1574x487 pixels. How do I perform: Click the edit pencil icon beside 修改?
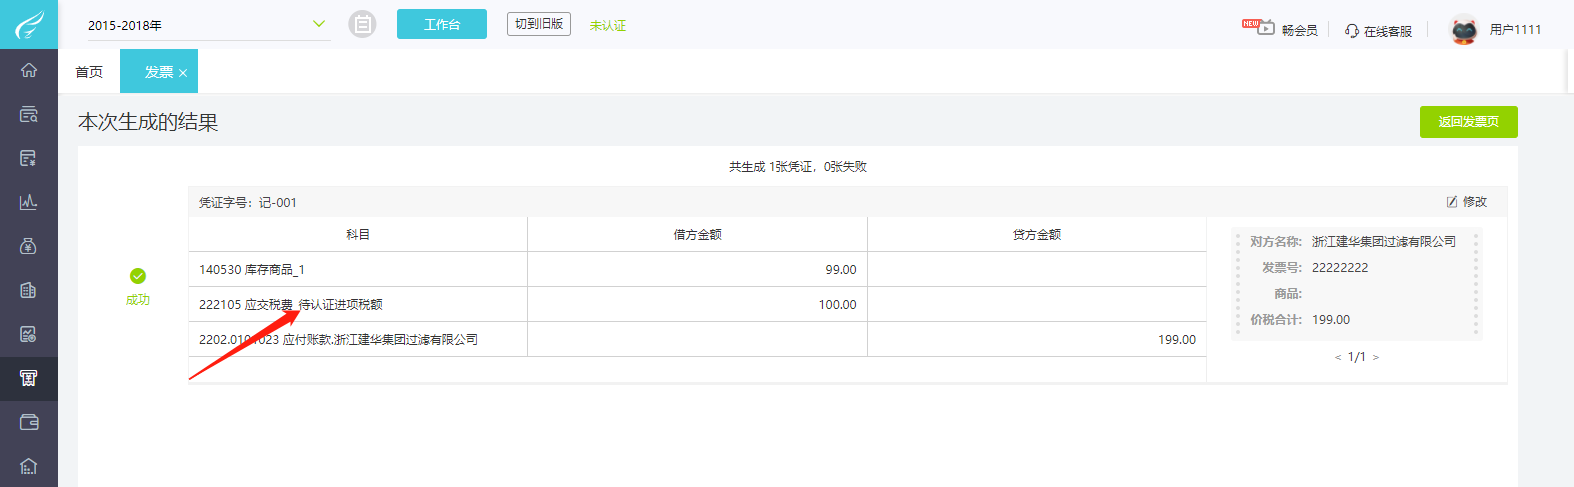[x=1452, y=202]
